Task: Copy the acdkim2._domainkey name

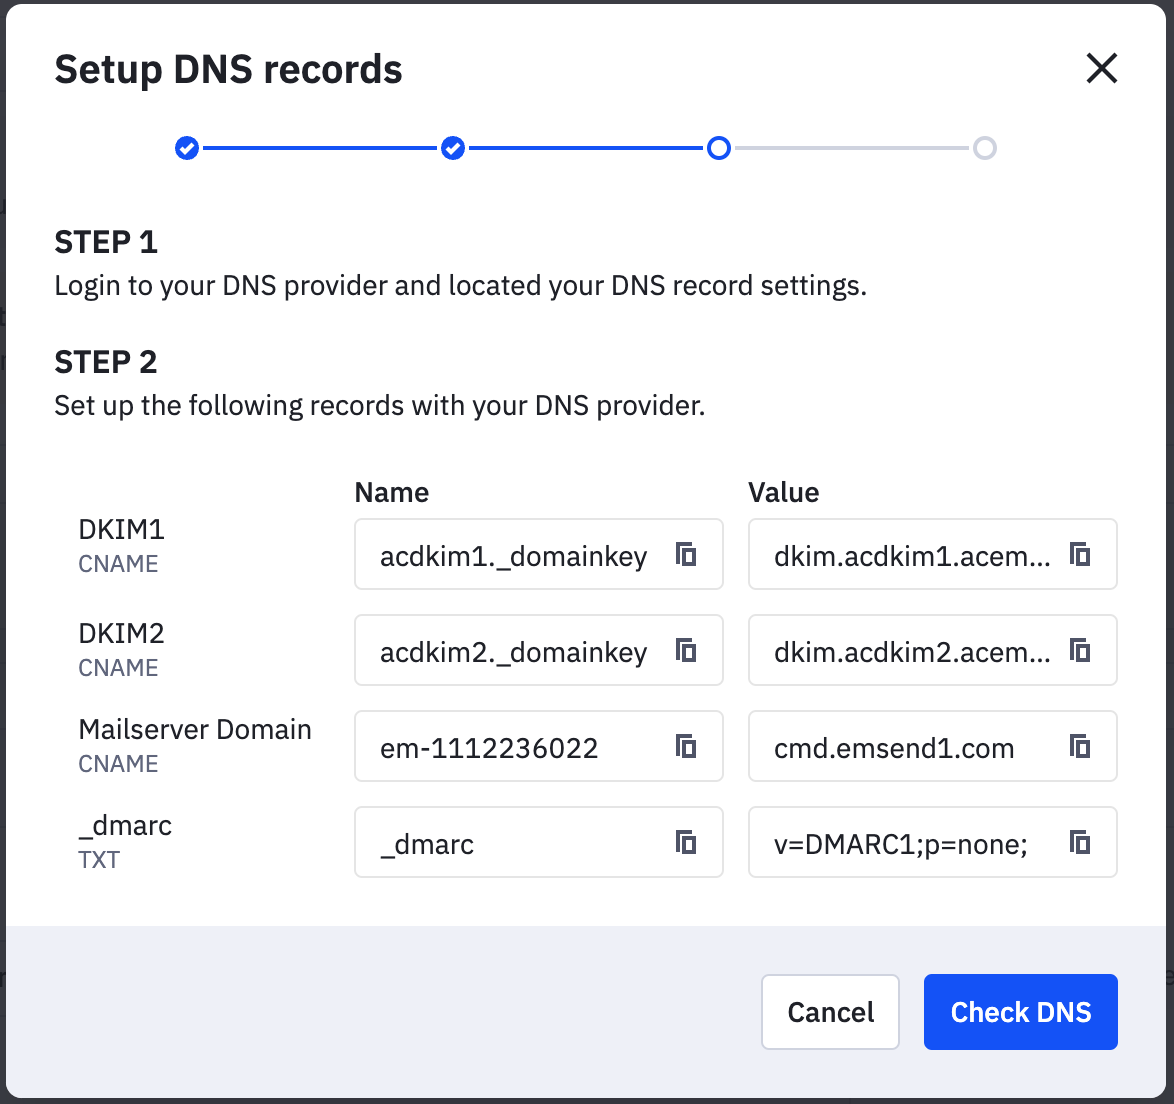Action: point(687,650)
